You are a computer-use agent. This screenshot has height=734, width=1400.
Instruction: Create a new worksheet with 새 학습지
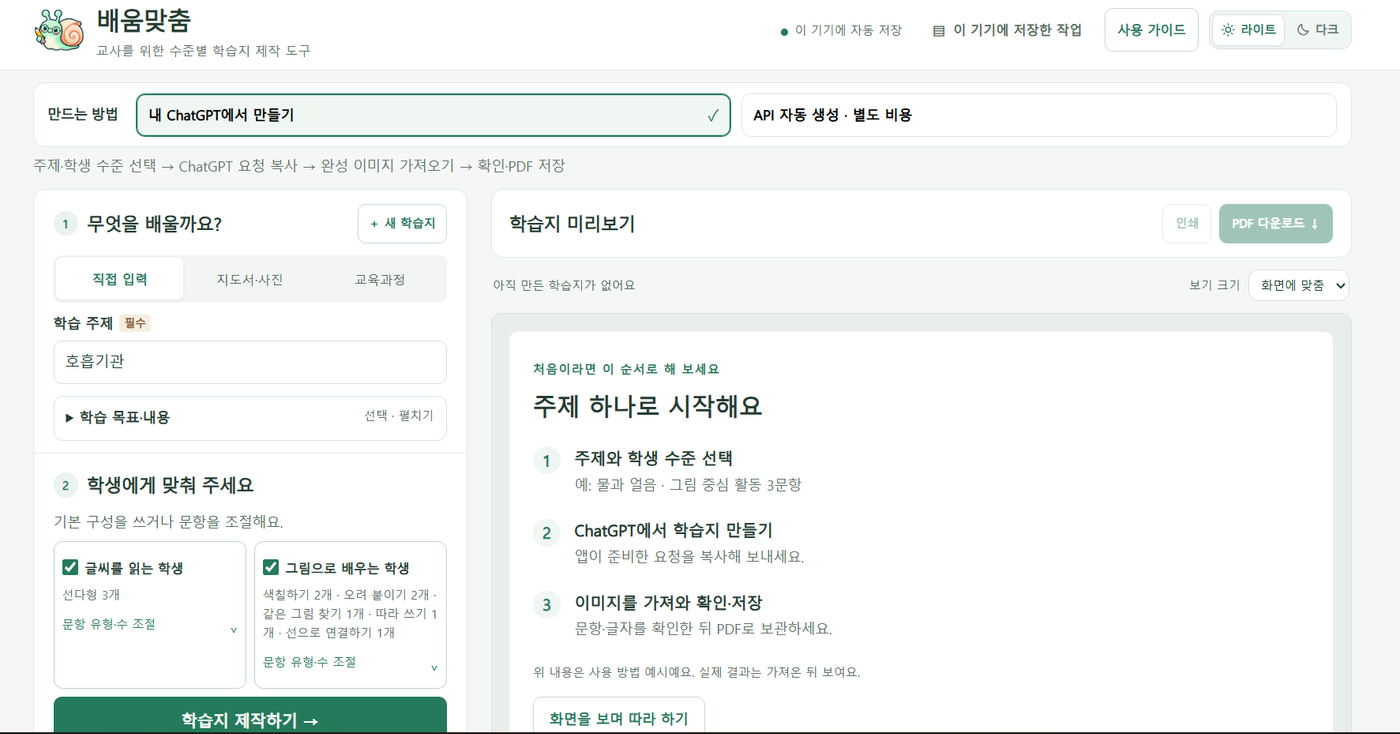coord(402,224)
